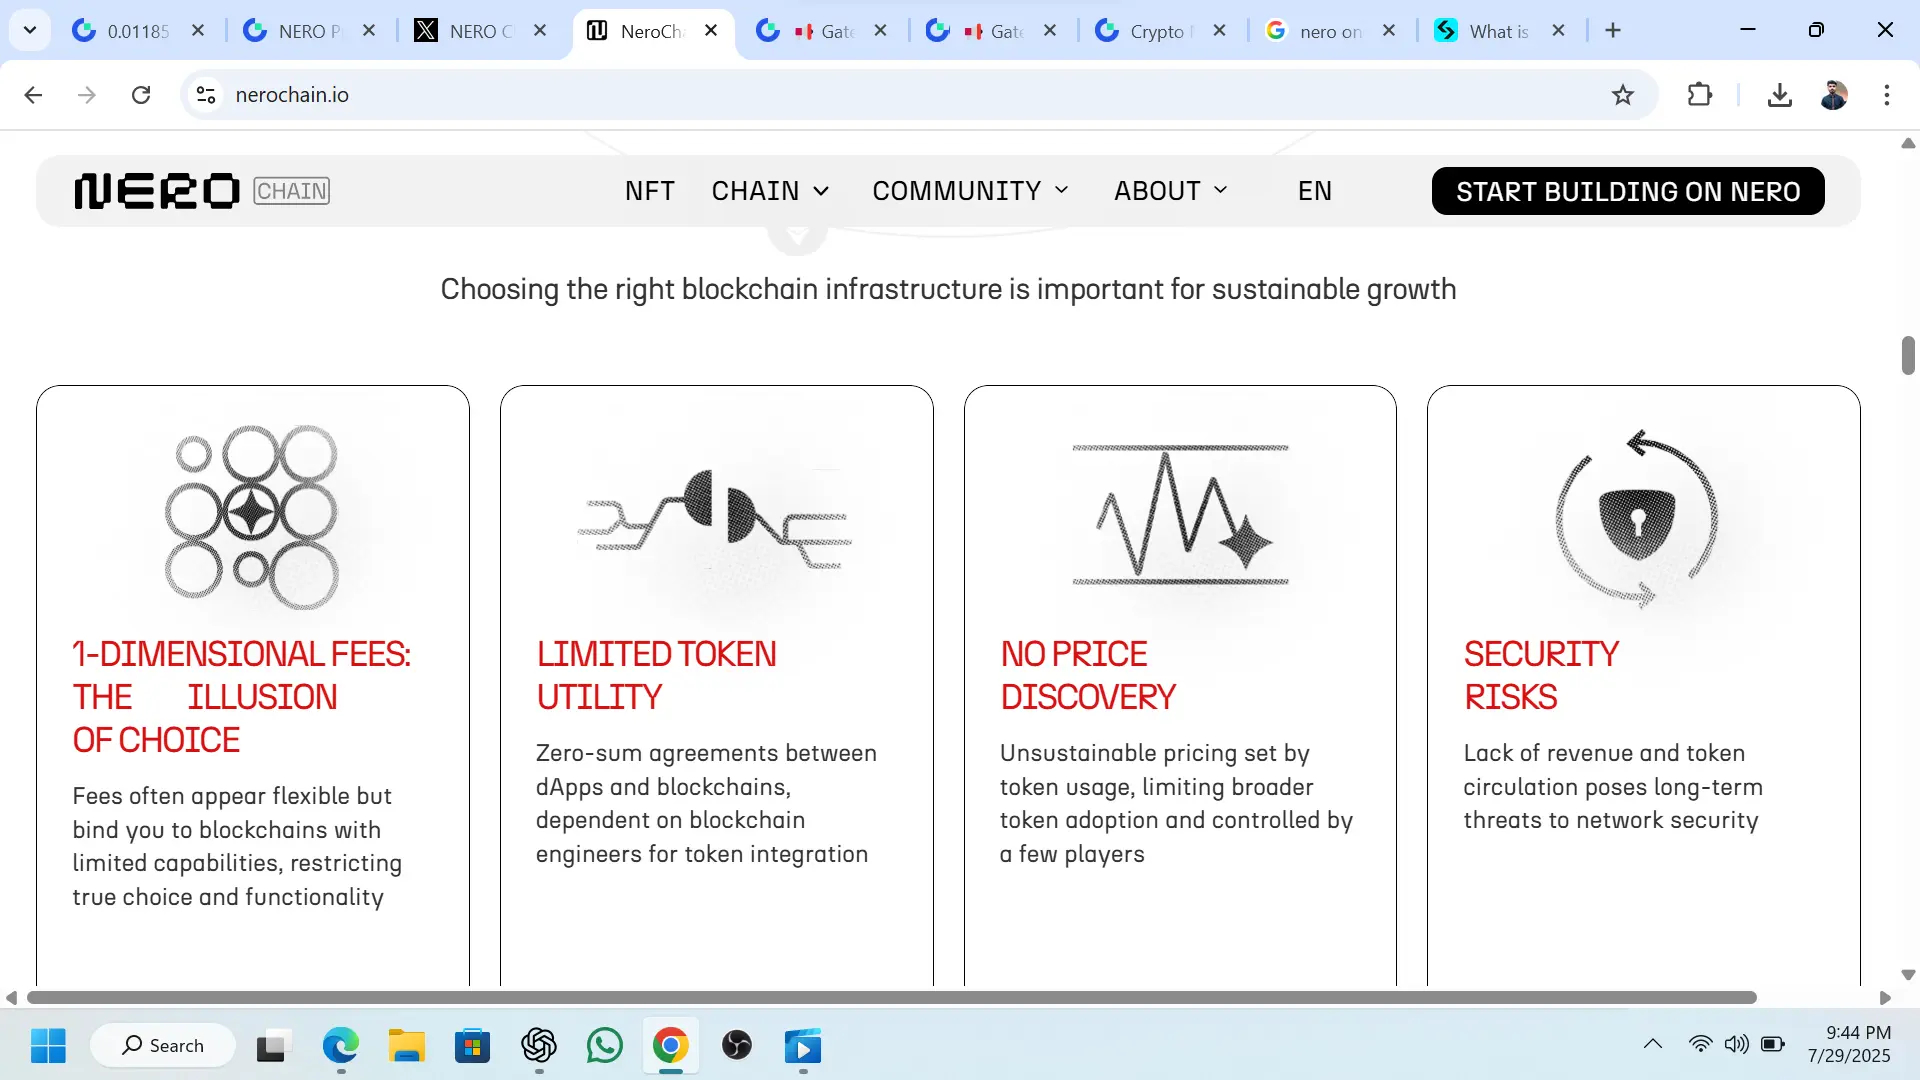This screenshot has height=1080, width=1920.
Task: Show hidden system tray icons
Action: click(1652, 1044)
